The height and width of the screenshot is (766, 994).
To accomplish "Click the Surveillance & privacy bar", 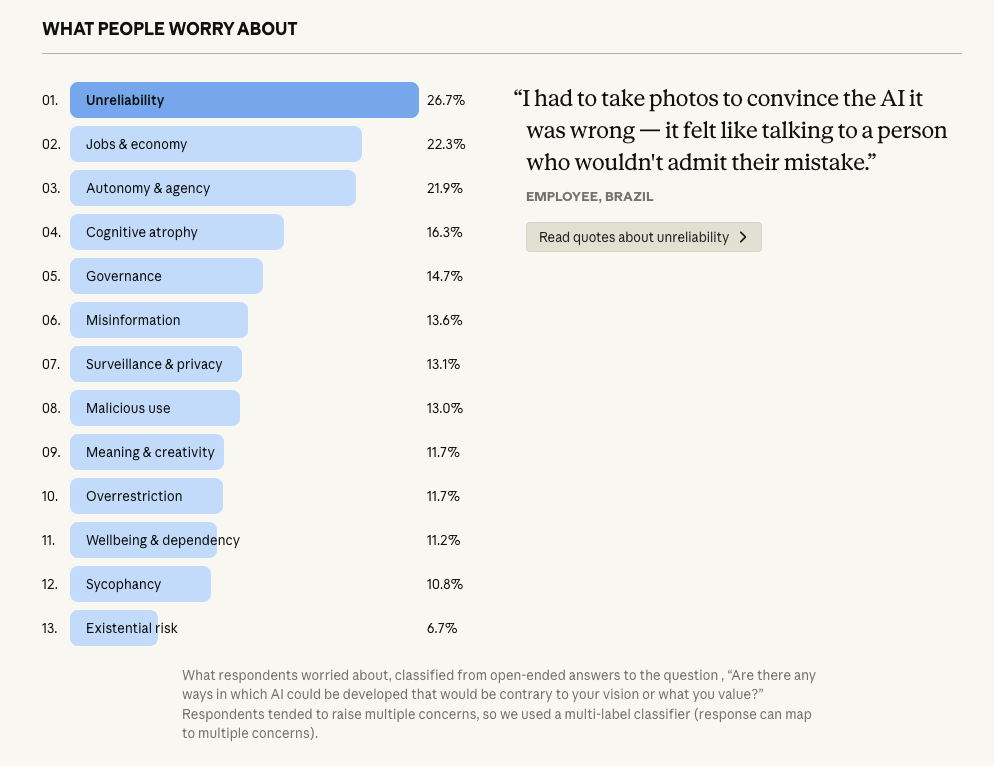I will [155, 364].
